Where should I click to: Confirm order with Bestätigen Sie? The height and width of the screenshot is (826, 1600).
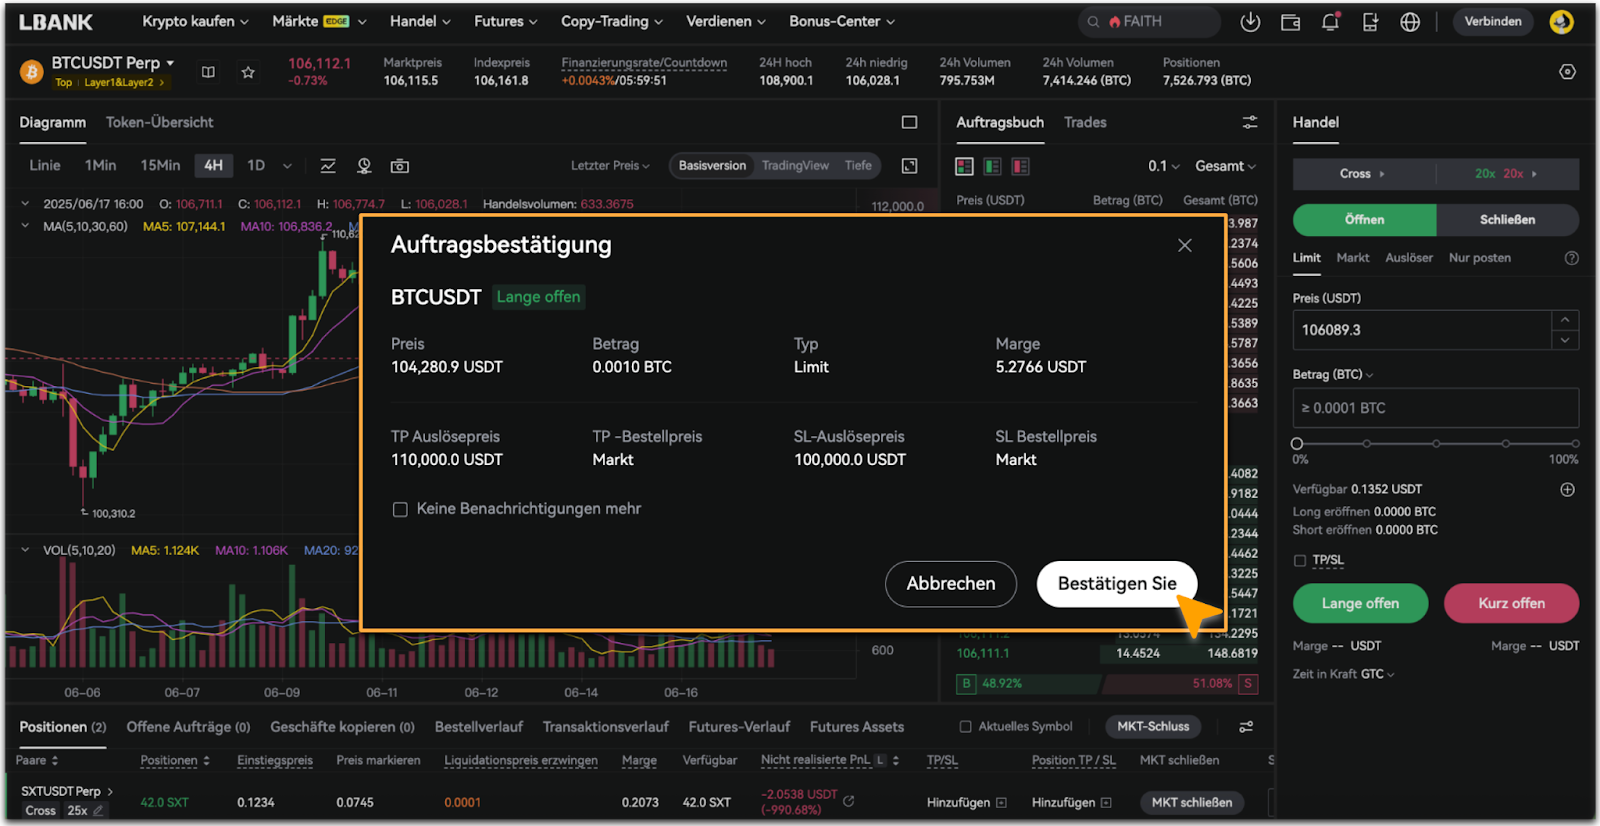pos(1116,584)
